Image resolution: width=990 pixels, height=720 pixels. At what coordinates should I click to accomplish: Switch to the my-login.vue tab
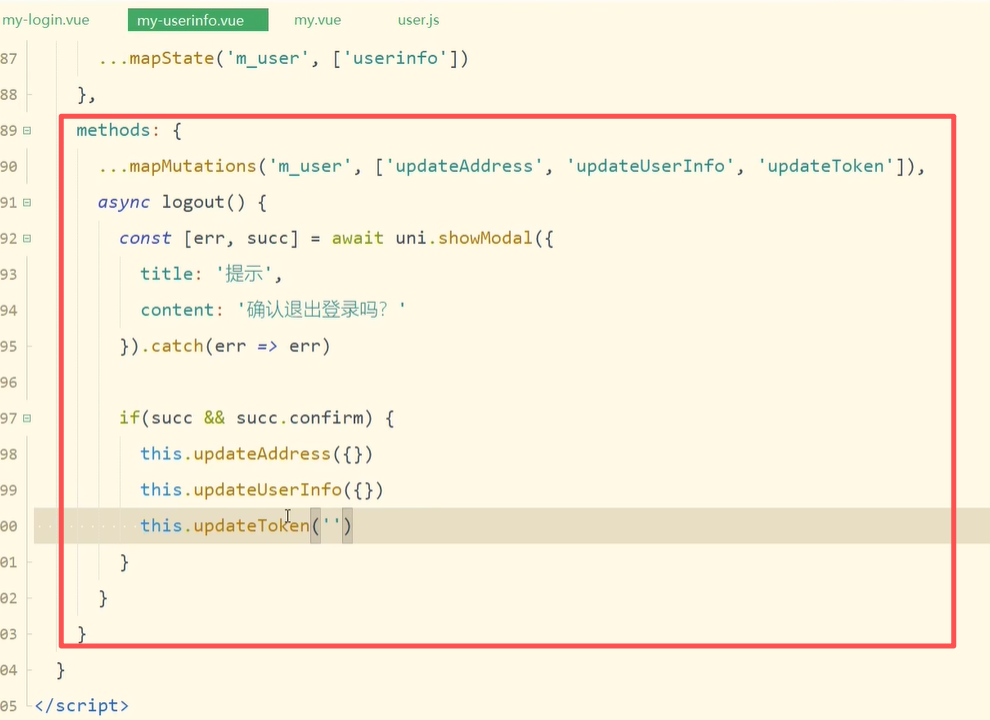pyautogui.click(x=45, y=20)
